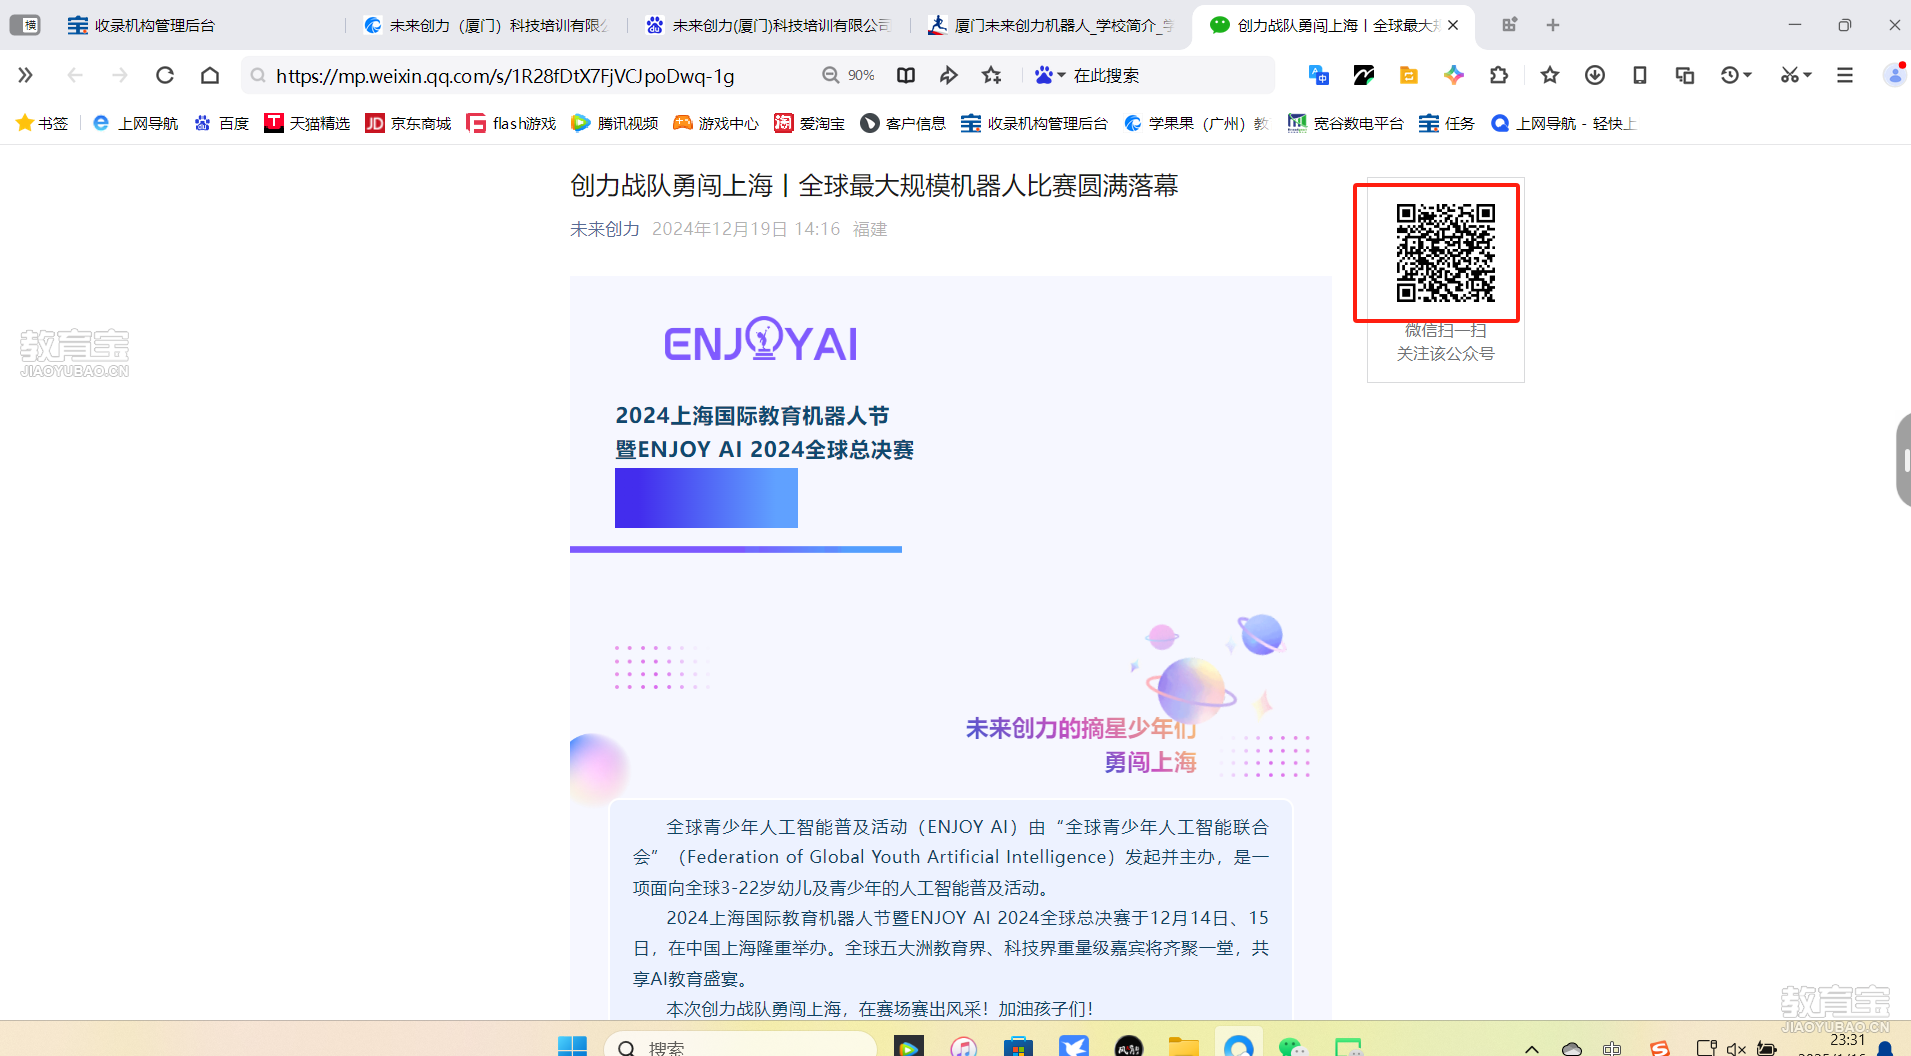Open the black signature-style extension
The width and height of the screenshot is (1911, 1056).
(1364, 75)
